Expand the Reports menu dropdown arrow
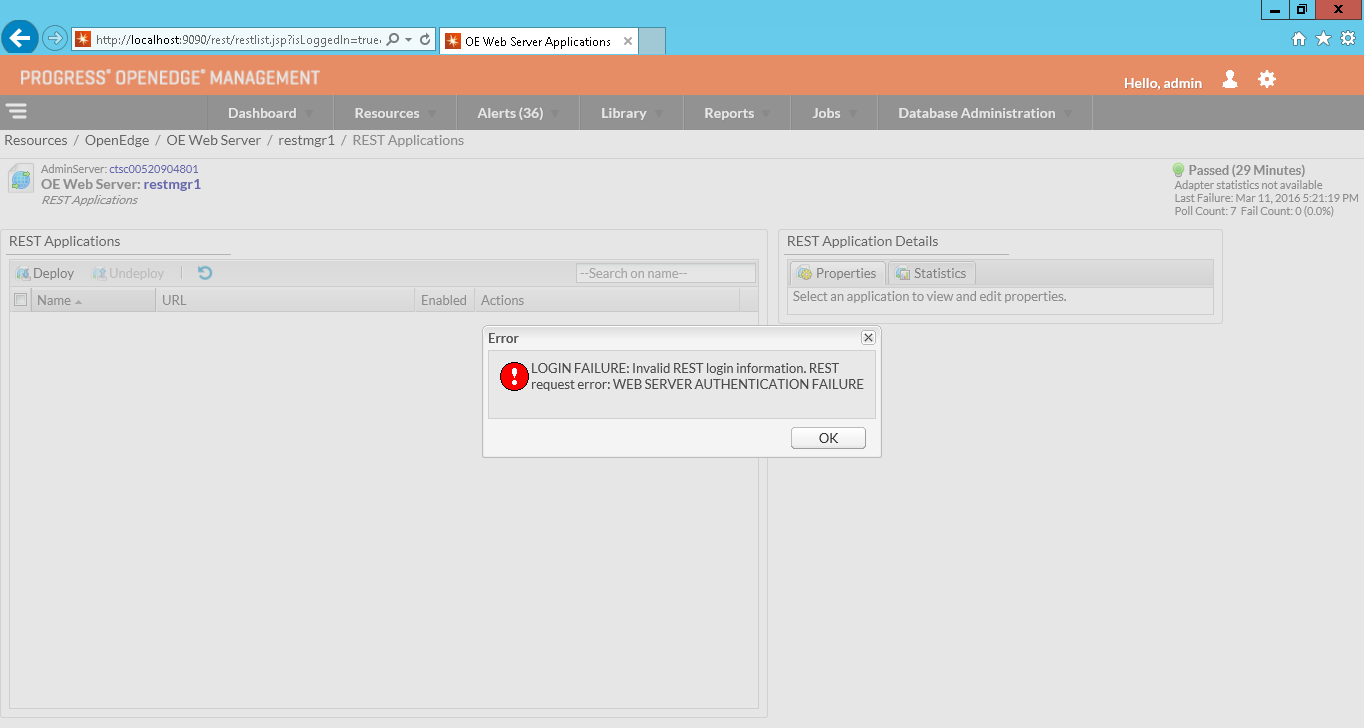 [767, 114]
